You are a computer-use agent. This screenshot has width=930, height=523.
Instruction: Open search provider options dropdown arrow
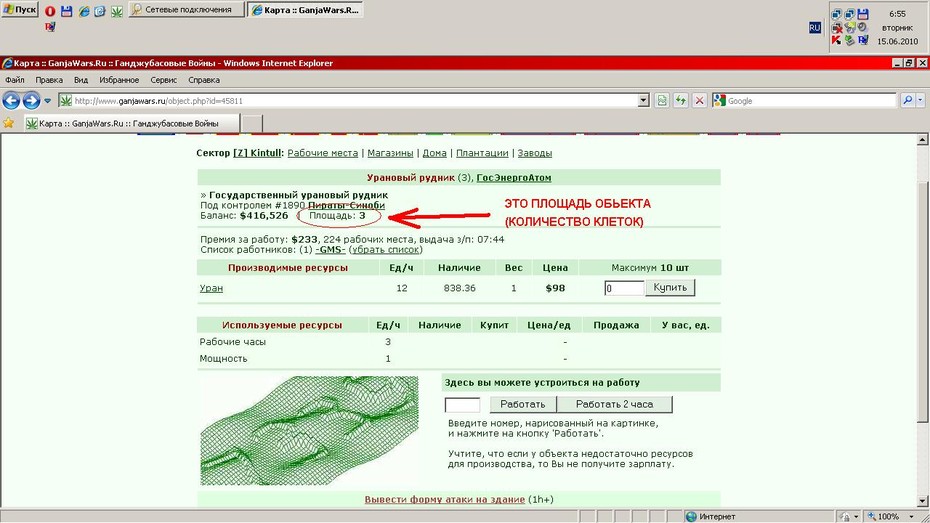pyautogui.click(x=921, y=101)
